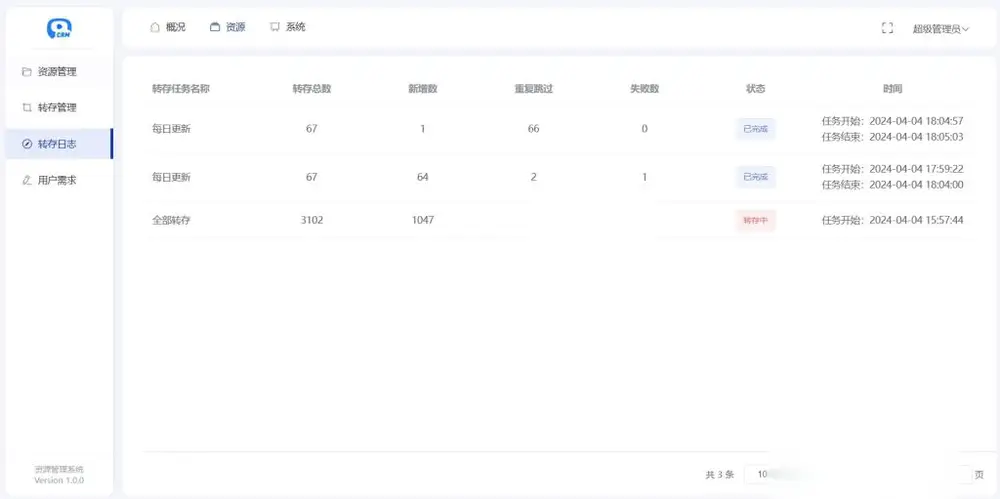The image size is (1000, 499).
Task: Click the 每日更新 name in the 18:04:57 row
Action: point(171,129)
